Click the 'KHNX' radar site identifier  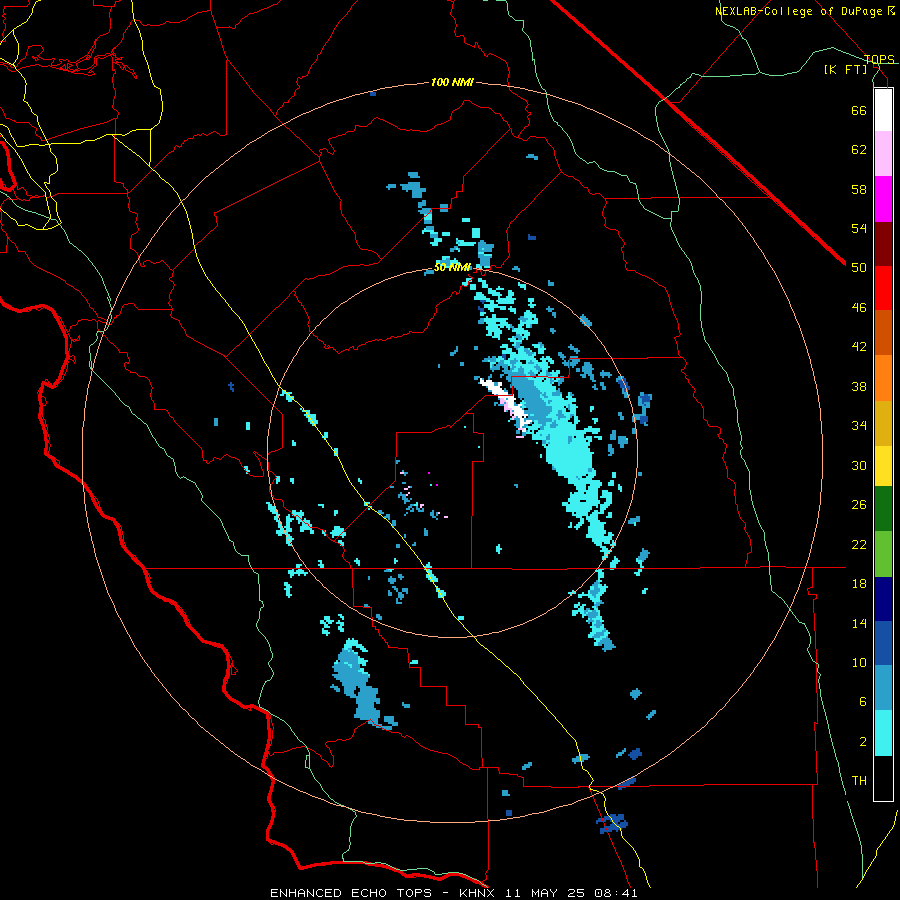click(479, 893)
